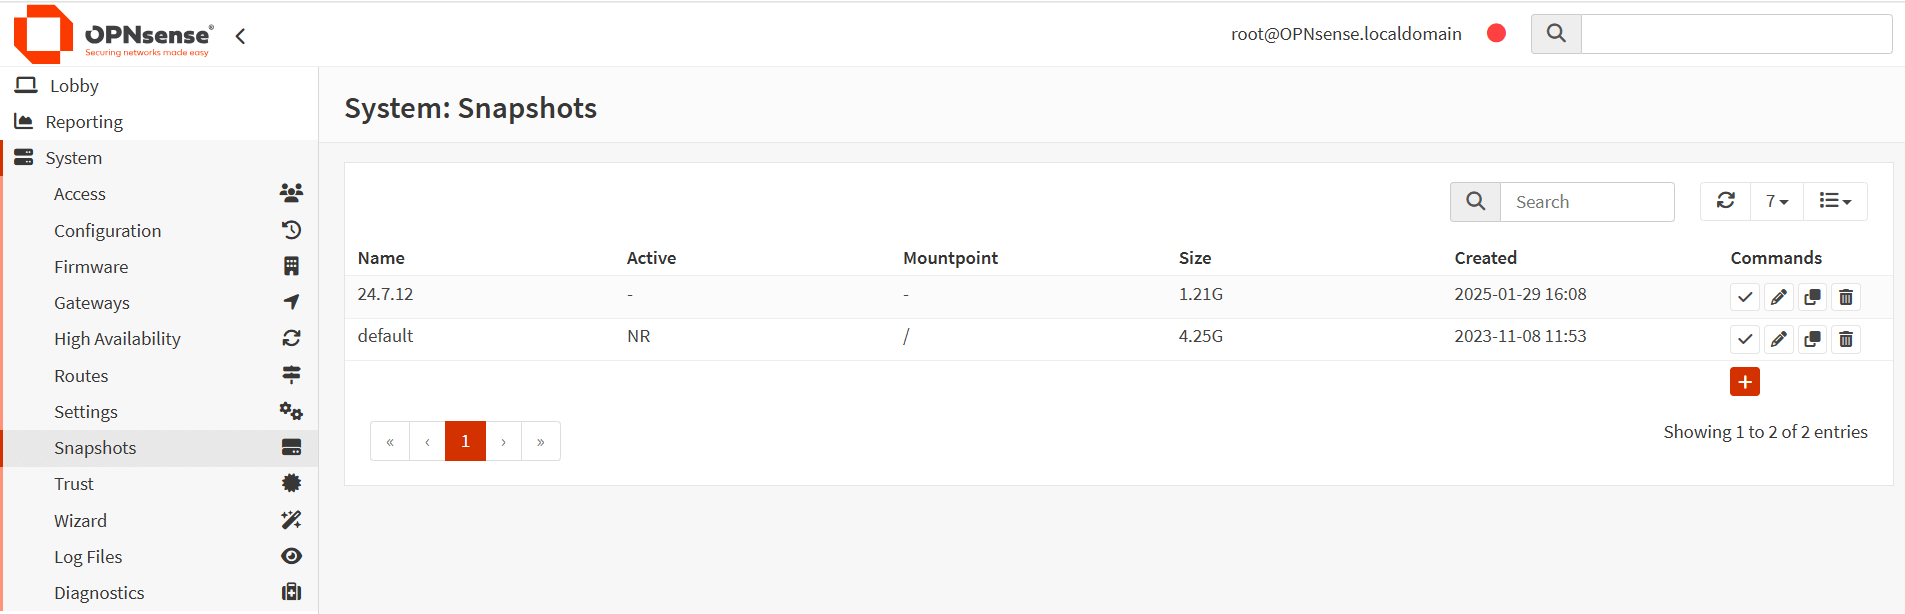Open the column selection dropdown

click(1835, 201)
